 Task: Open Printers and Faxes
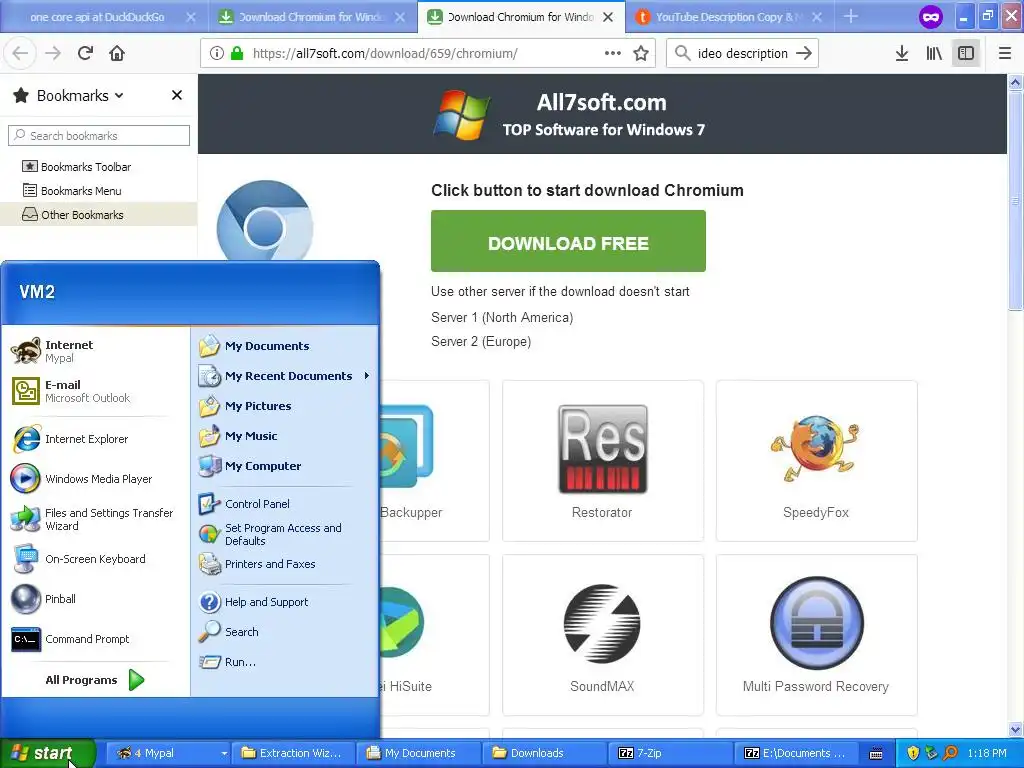coord(284,564)
